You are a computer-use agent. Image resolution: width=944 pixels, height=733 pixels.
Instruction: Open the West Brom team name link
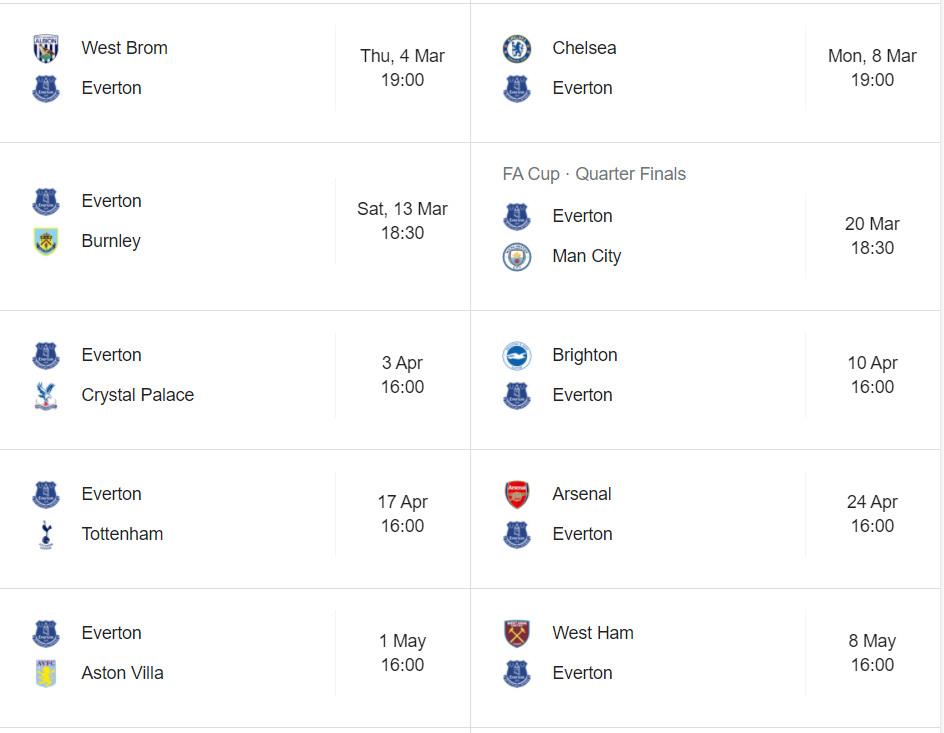[124, 48]
